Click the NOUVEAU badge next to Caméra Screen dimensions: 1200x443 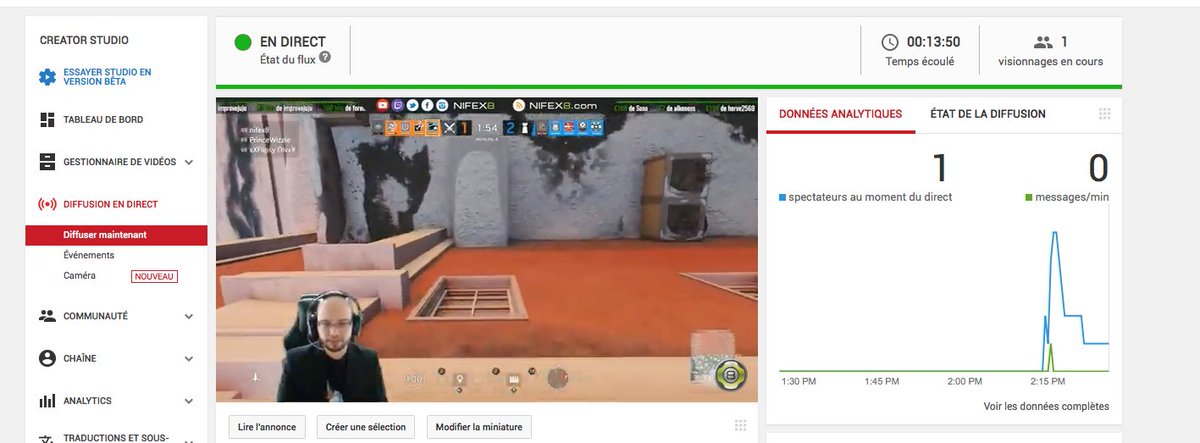tap(154, 276)
